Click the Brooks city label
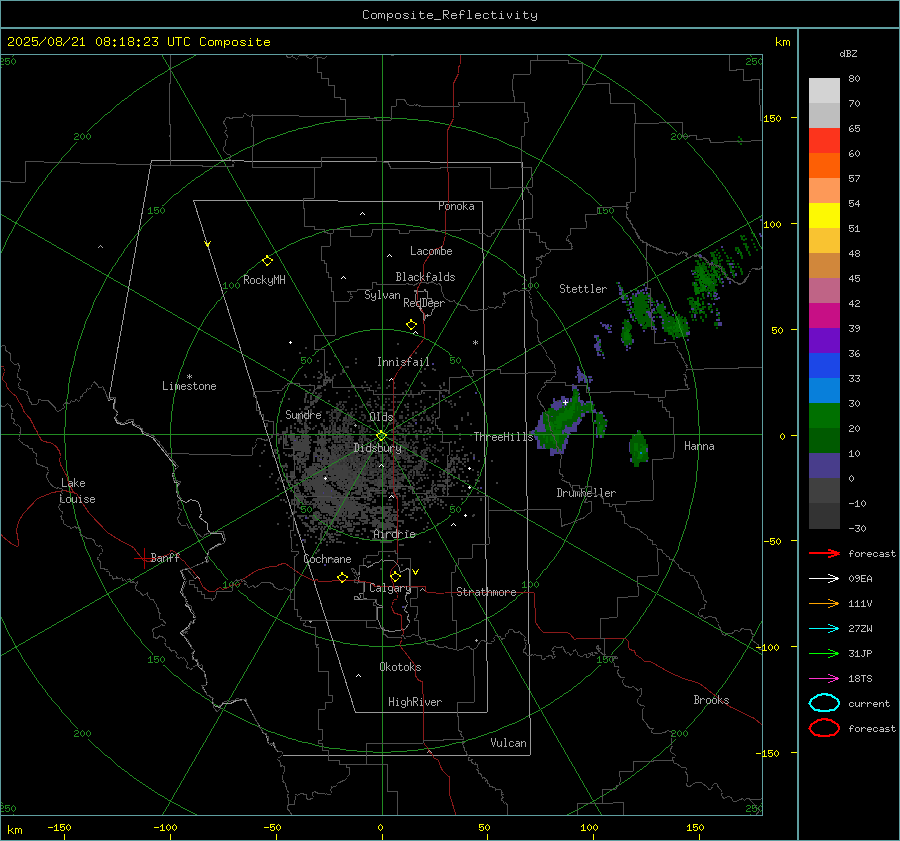The height and width of the screenshot is (841, 900). [x=711, y=700]
